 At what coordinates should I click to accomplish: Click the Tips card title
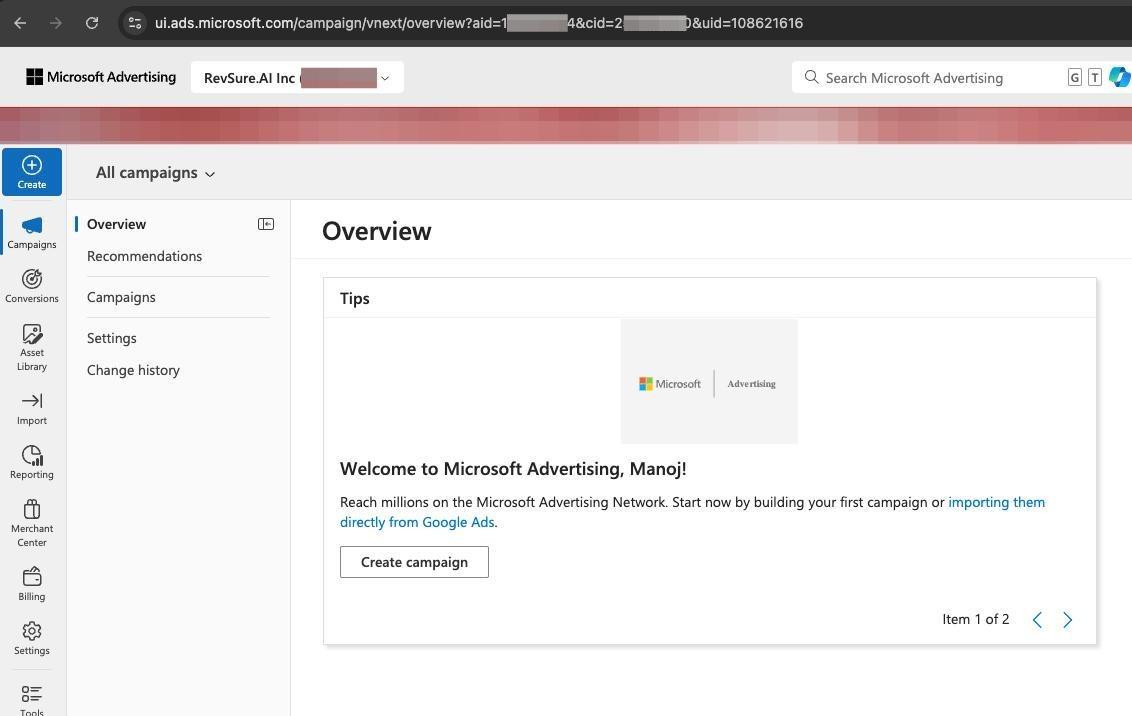coord(354,298)
